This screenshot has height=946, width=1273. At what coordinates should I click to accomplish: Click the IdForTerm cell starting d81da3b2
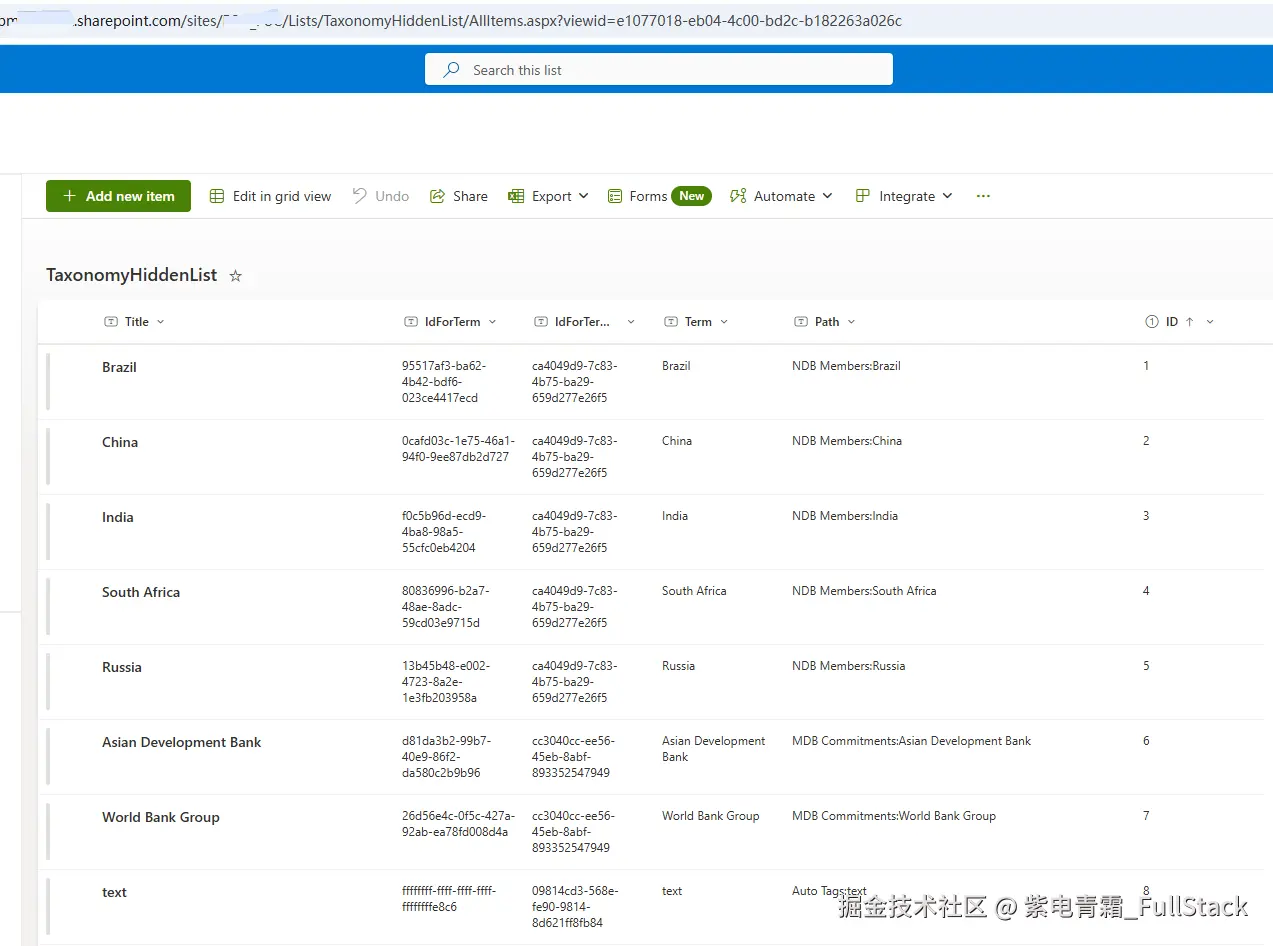point(446,757)
